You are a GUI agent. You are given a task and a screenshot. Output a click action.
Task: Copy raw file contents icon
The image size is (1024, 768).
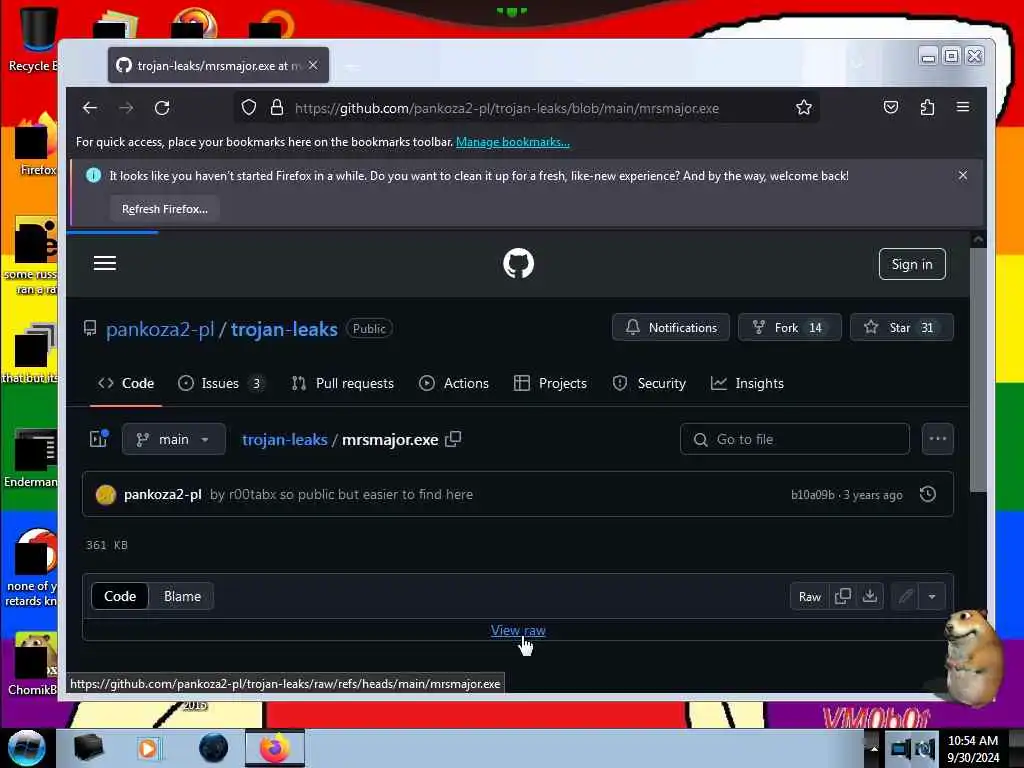pos(842,596)
